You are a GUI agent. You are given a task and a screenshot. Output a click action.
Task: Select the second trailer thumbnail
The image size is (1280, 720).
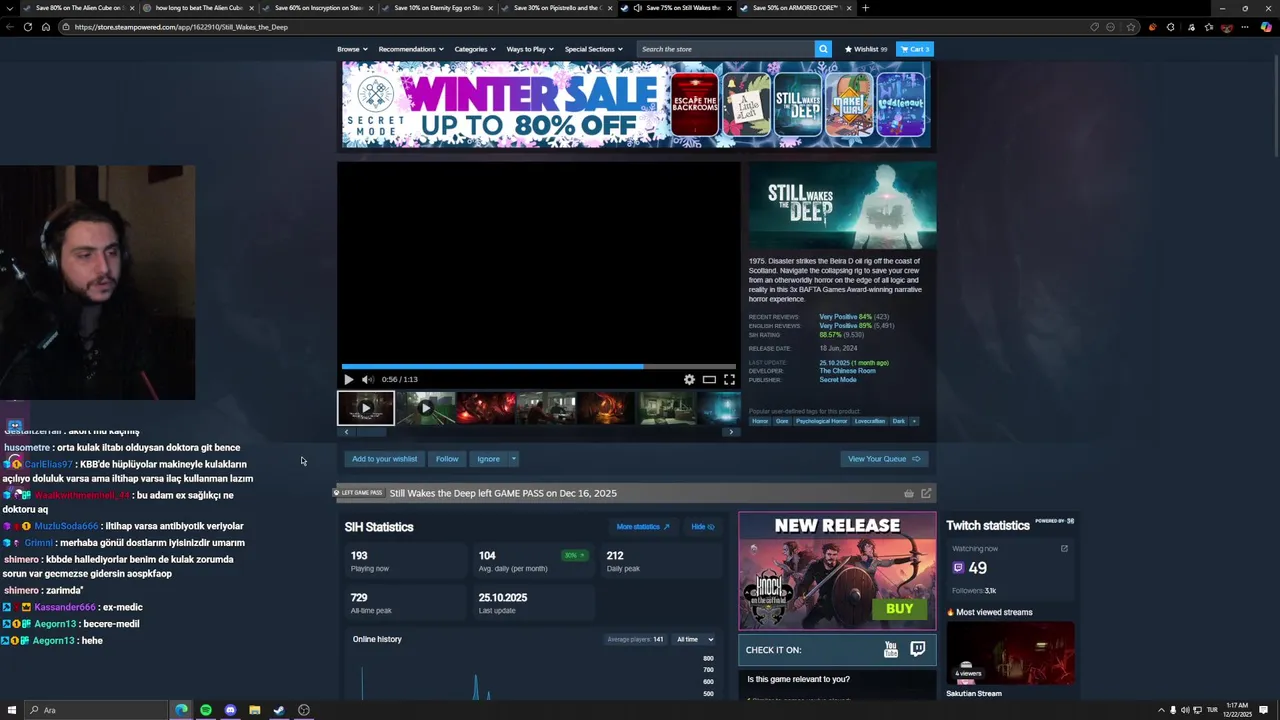coord(426,408)
